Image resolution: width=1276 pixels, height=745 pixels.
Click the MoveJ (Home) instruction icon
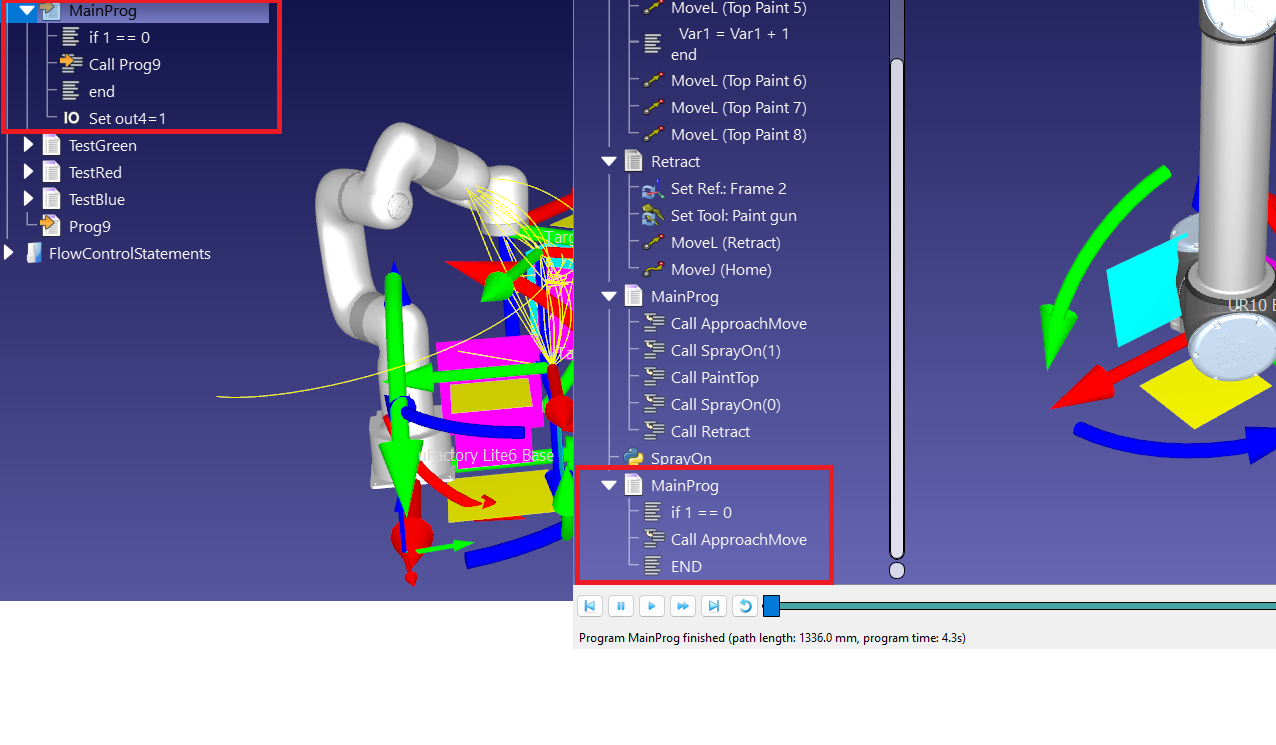coord(653,270)
